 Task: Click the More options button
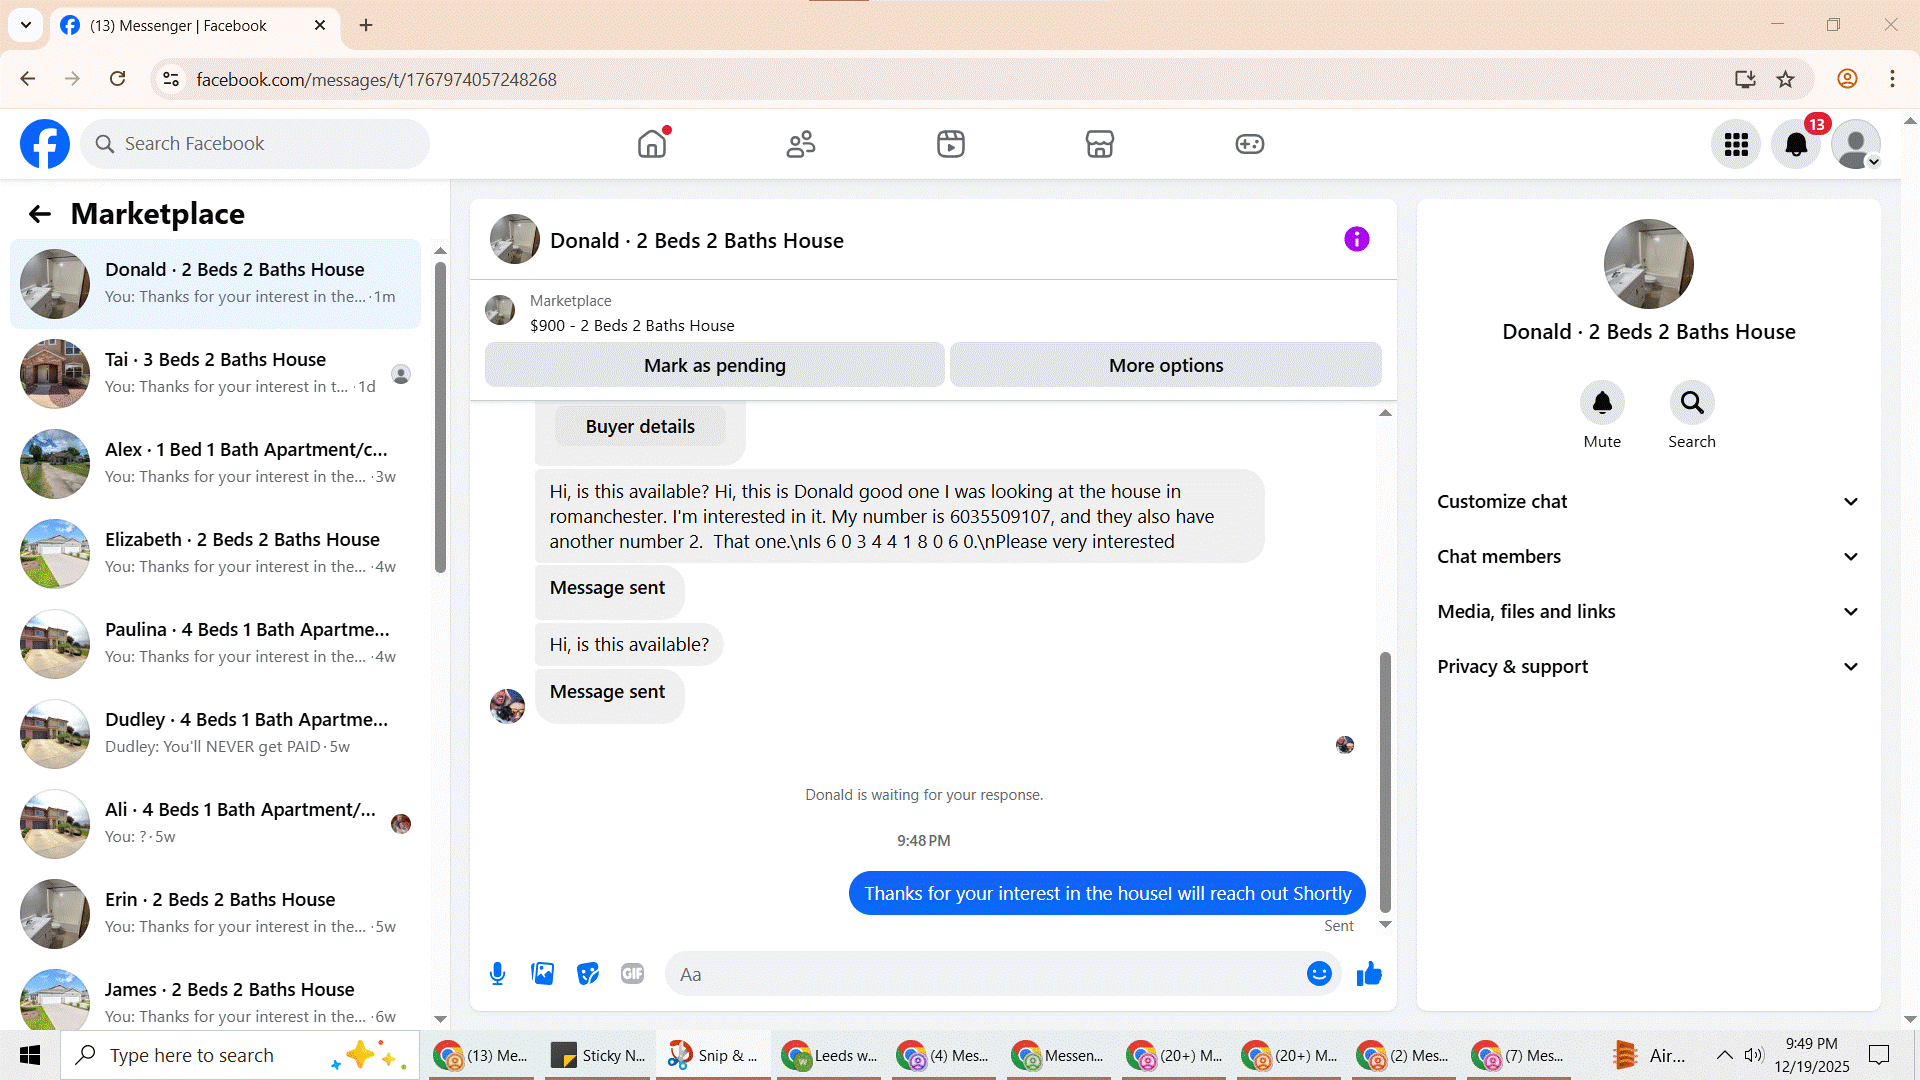click(x=1165, y=366)
